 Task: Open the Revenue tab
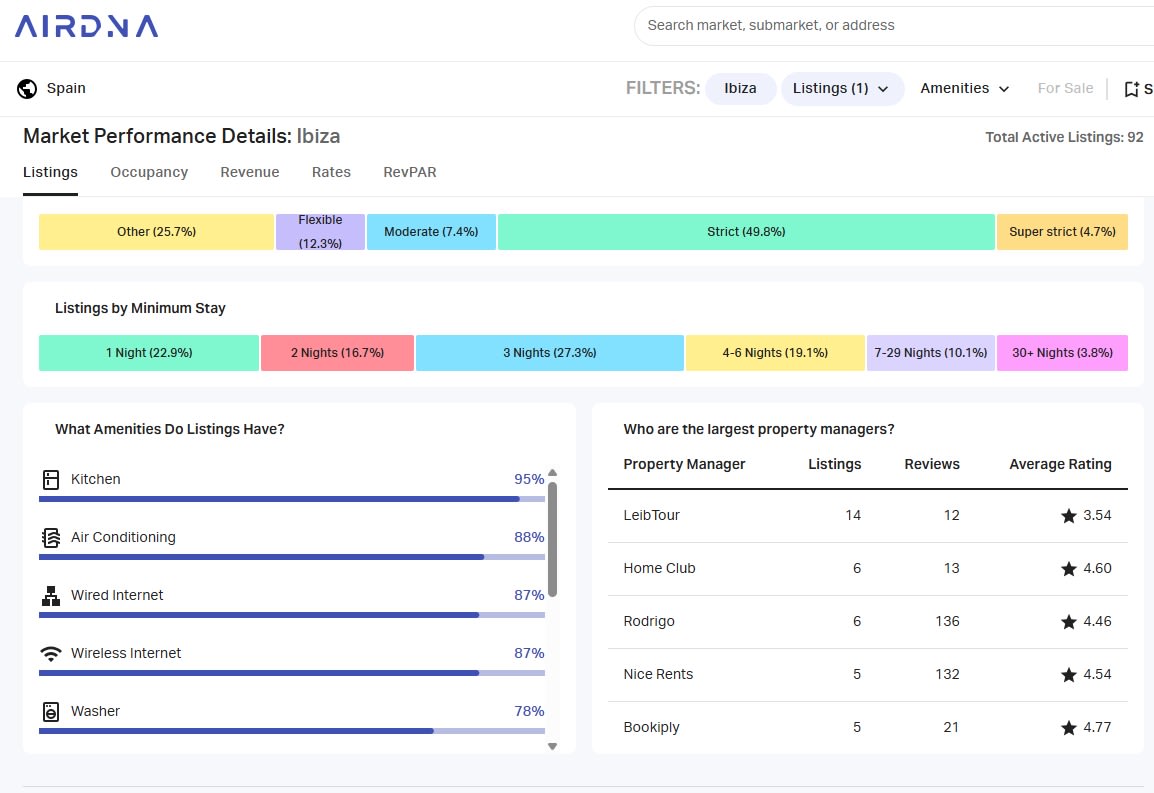250,172
